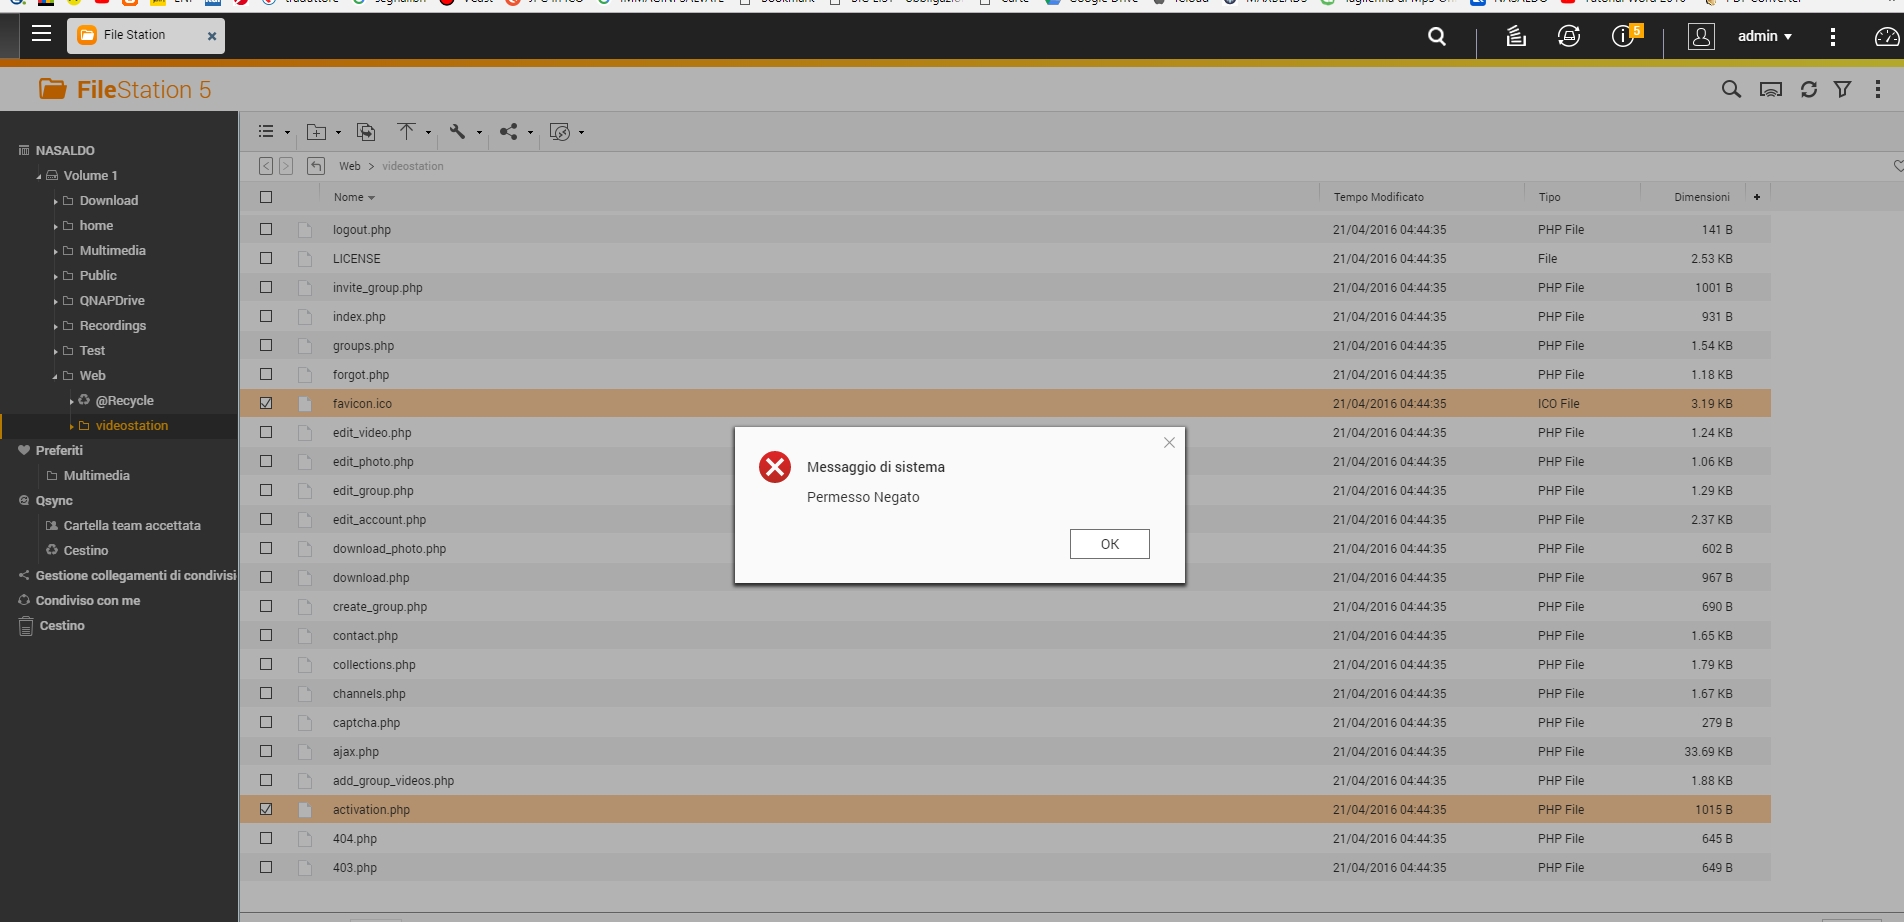Open the QTS main hamburger menu
The width and height of the screenshot is (1904, 922).
(x=41, y=34)
